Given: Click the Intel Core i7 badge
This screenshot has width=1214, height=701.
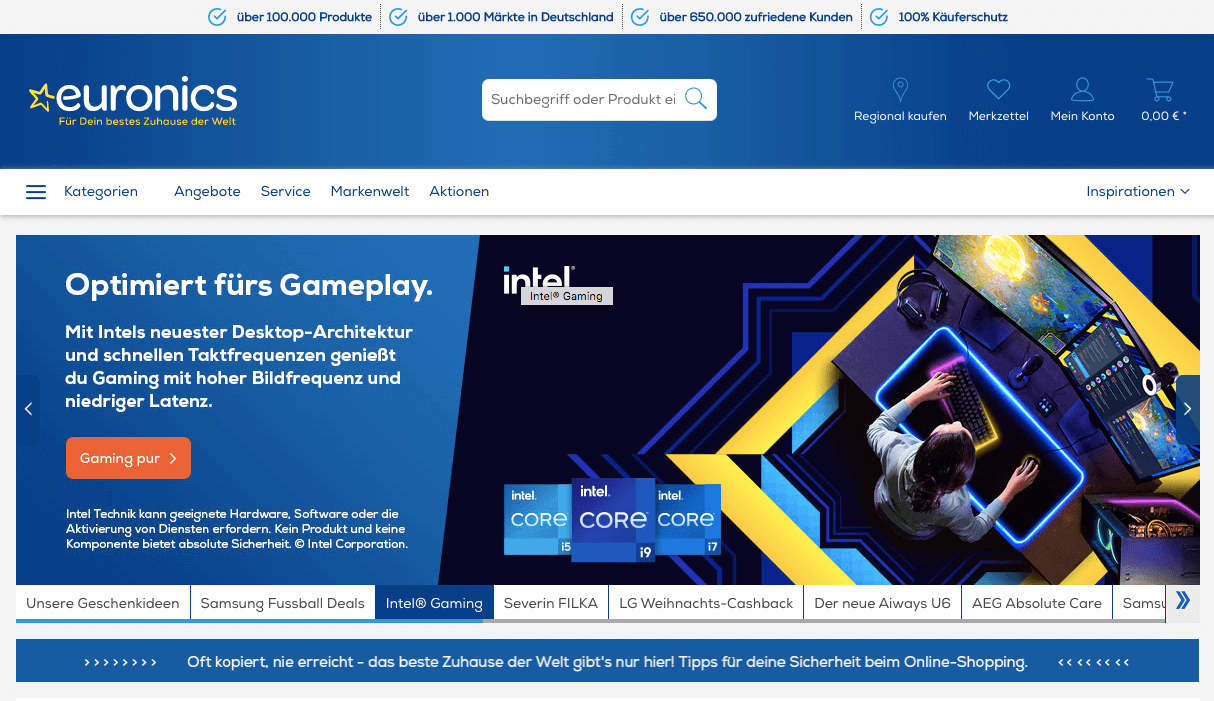Looking at the screenshot, I should click(687, 519).
